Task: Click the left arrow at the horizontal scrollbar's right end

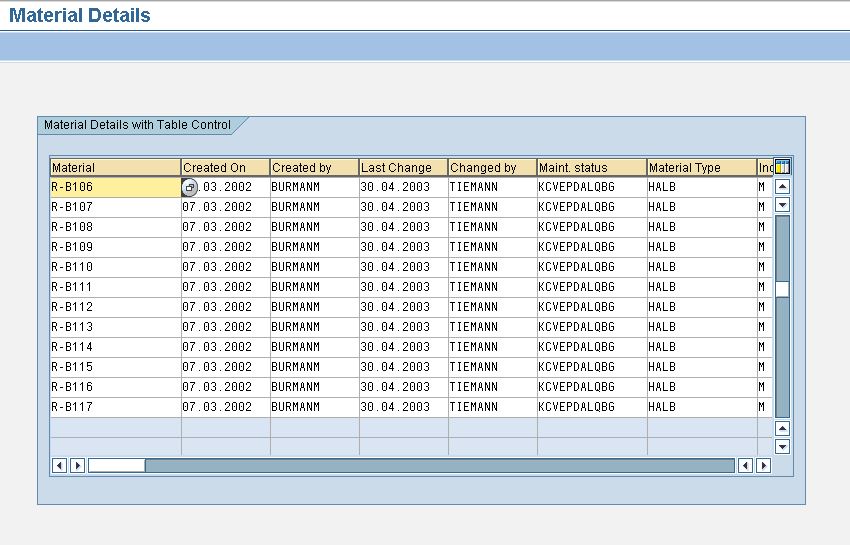Action: click(x=745, y=465)
